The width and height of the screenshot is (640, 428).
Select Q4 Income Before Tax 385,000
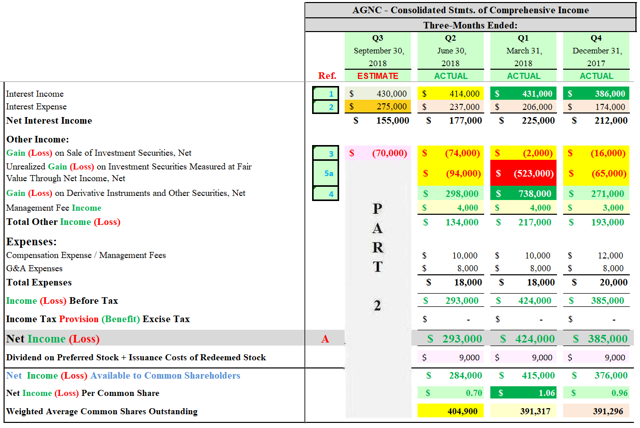[x=596, y=301]
